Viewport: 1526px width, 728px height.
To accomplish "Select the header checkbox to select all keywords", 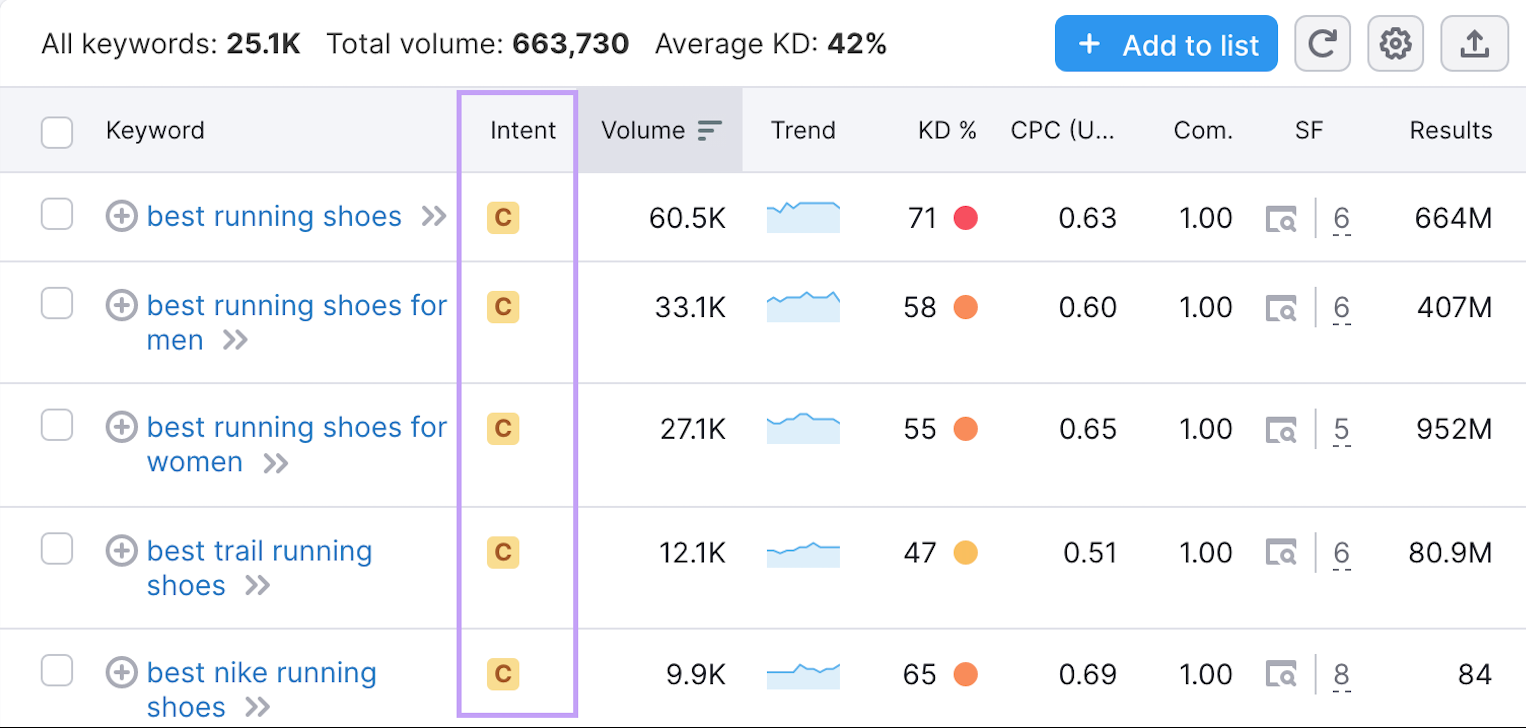I will pyautogui.click(x=57, y=130).
